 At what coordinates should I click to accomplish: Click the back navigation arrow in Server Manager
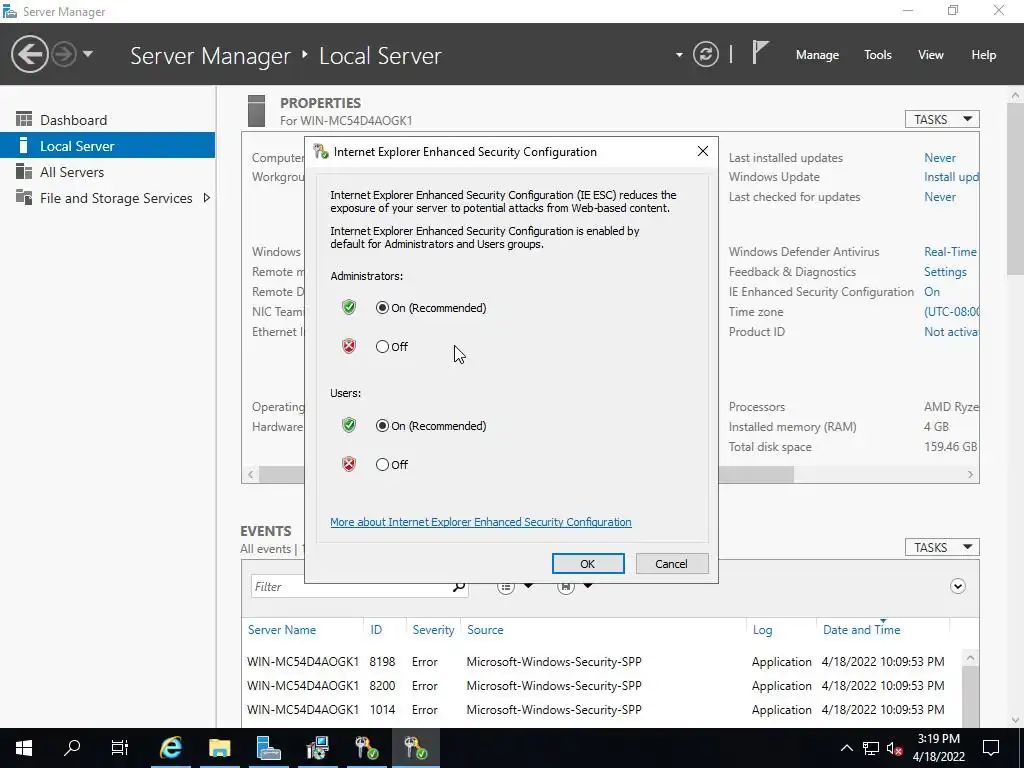click(x=29, y=54)
